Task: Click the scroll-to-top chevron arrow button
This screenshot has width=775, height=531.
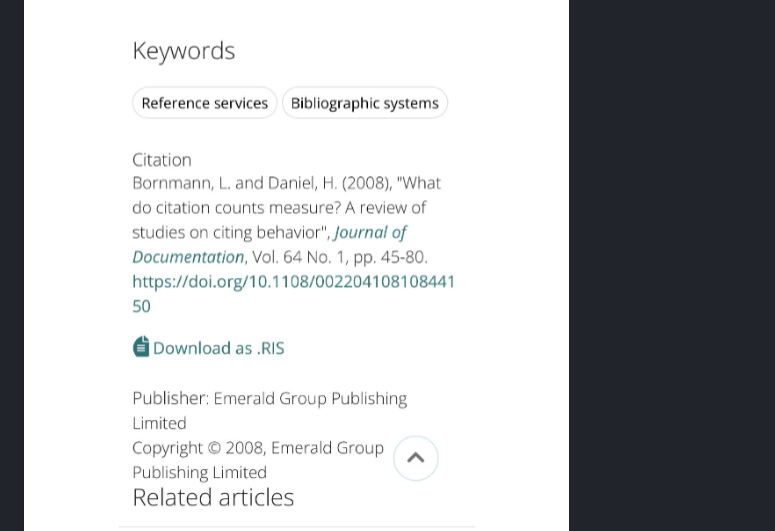Action: pyautogui.click(x=416, y=458)
